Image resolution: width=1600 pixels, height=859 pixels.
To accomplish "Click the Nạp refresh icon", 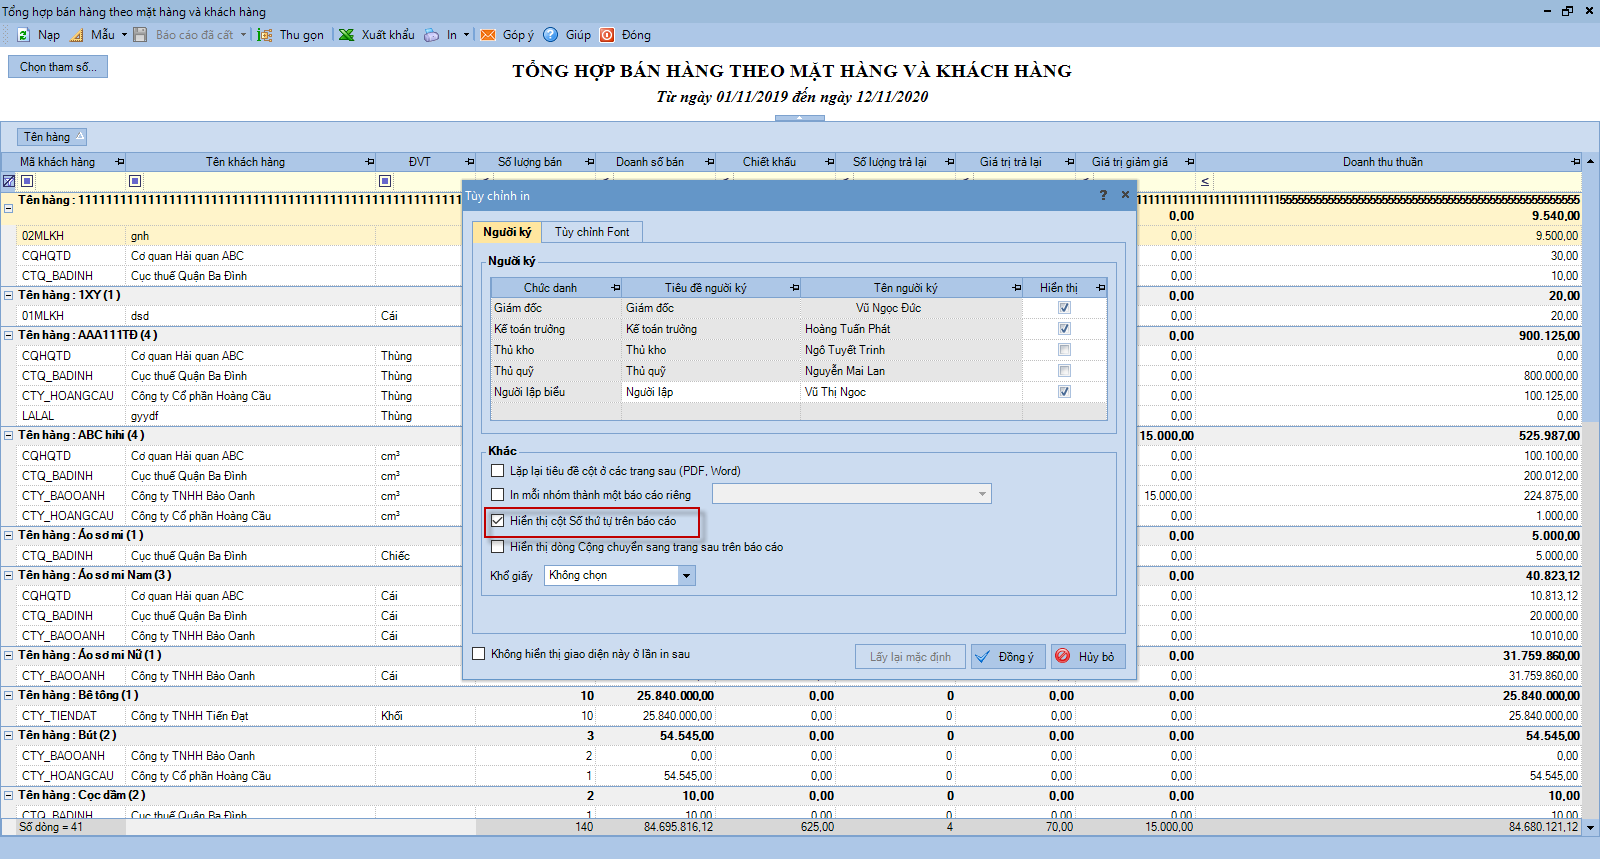I will 23,35.
